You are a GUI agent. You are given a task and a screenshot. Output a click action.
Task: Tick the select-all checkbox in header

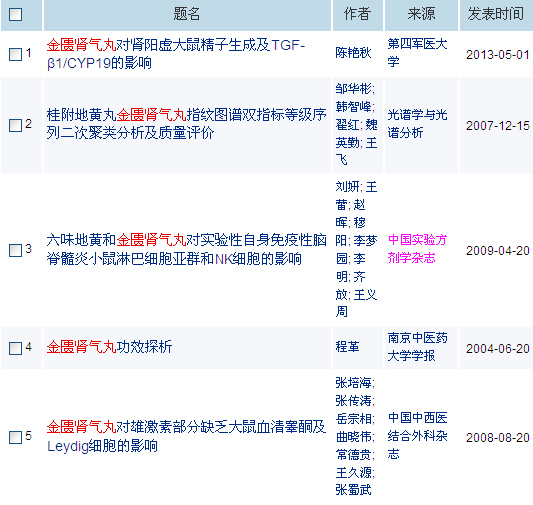(x=15, y=15)
